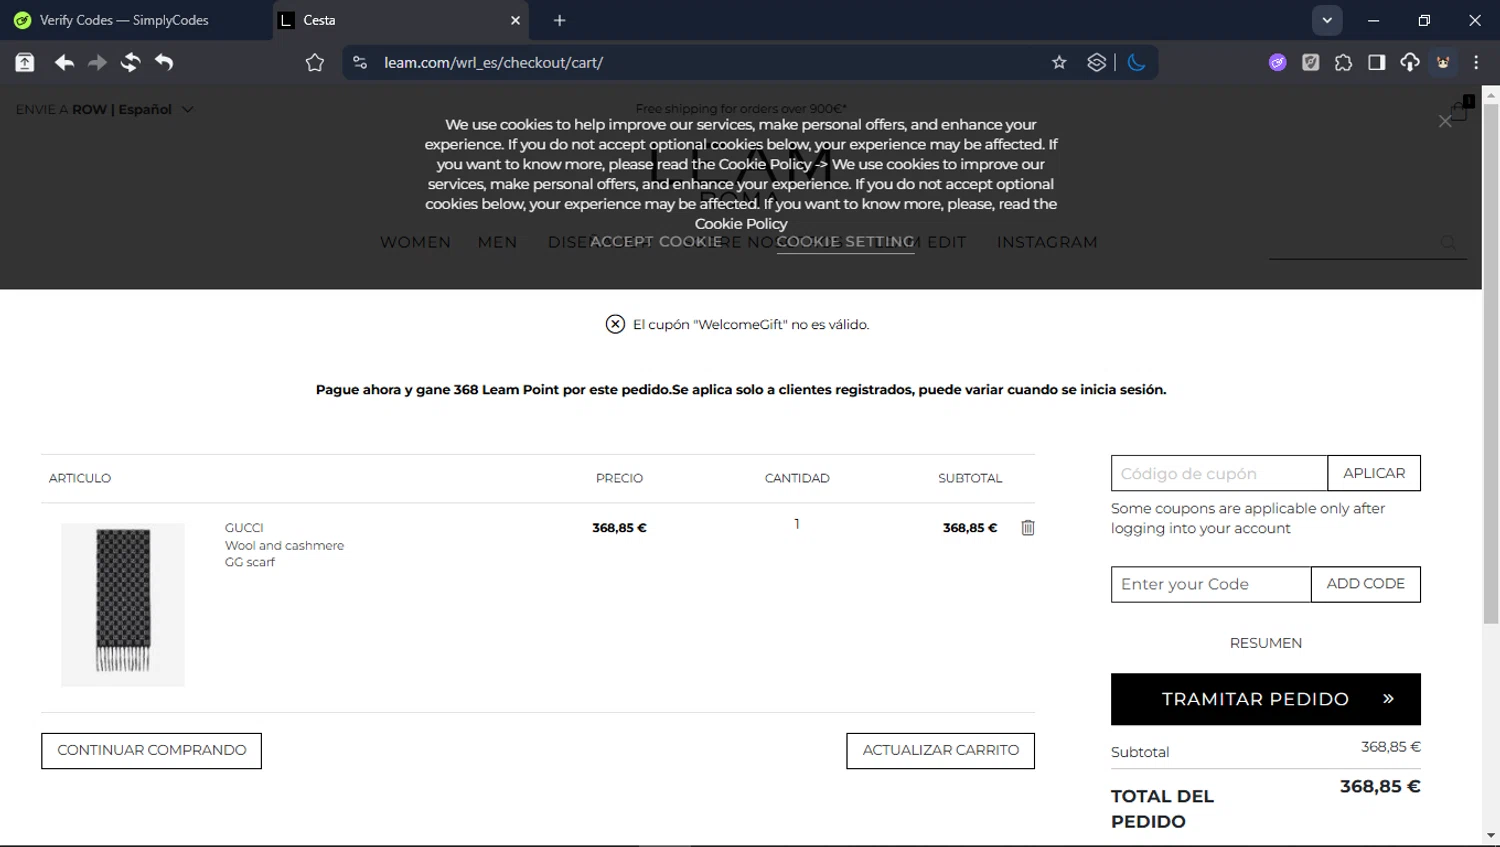Image resolution: width=1500 pixels, height=847 pixels.
Task: Open the MEN menu
Action: click(497, 242)
